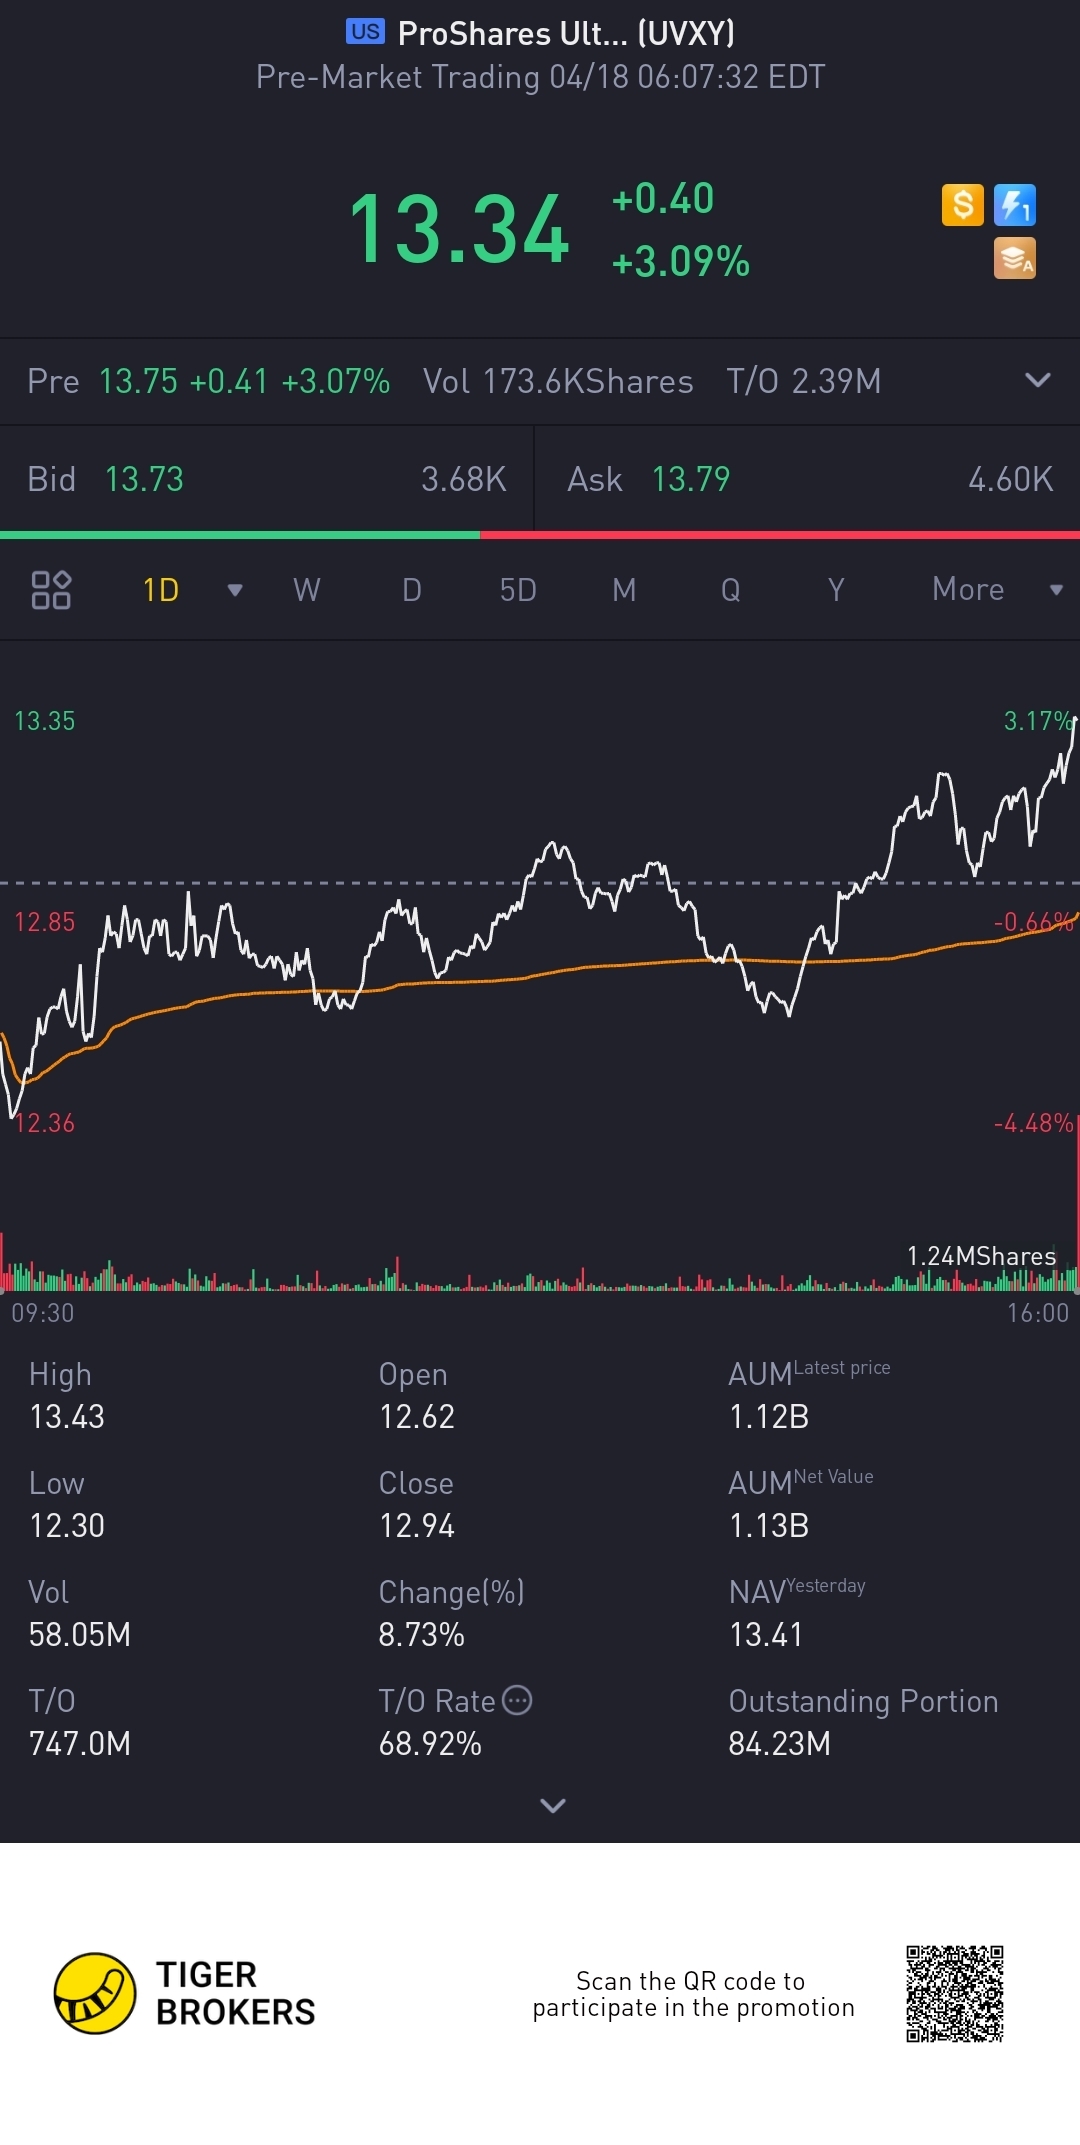1080x2145 pixels.
Task: Tap the red ask ratio bar
Action: (x=780, y=535)
